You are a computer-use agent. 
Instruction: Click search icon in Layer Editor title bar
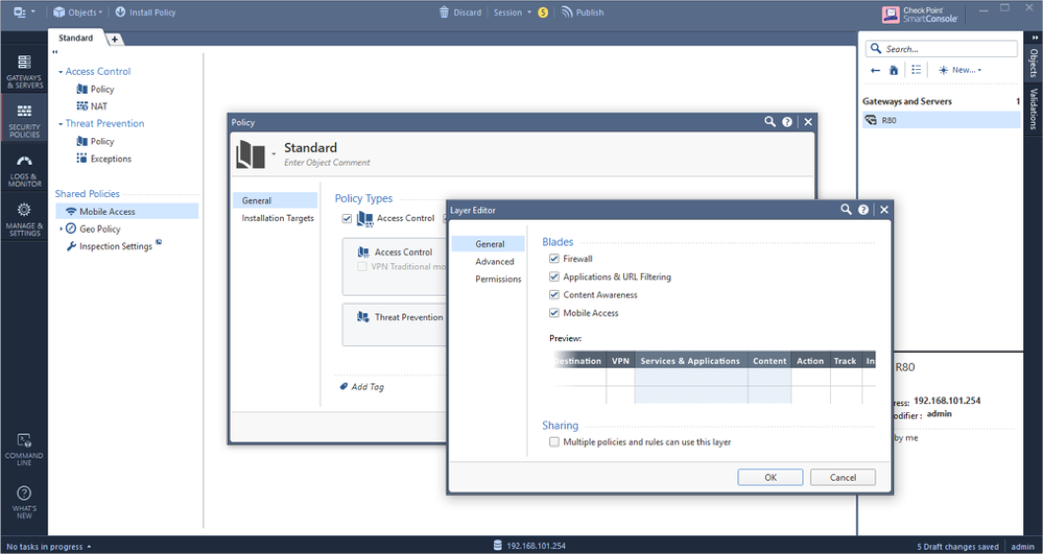coord(846,210)
